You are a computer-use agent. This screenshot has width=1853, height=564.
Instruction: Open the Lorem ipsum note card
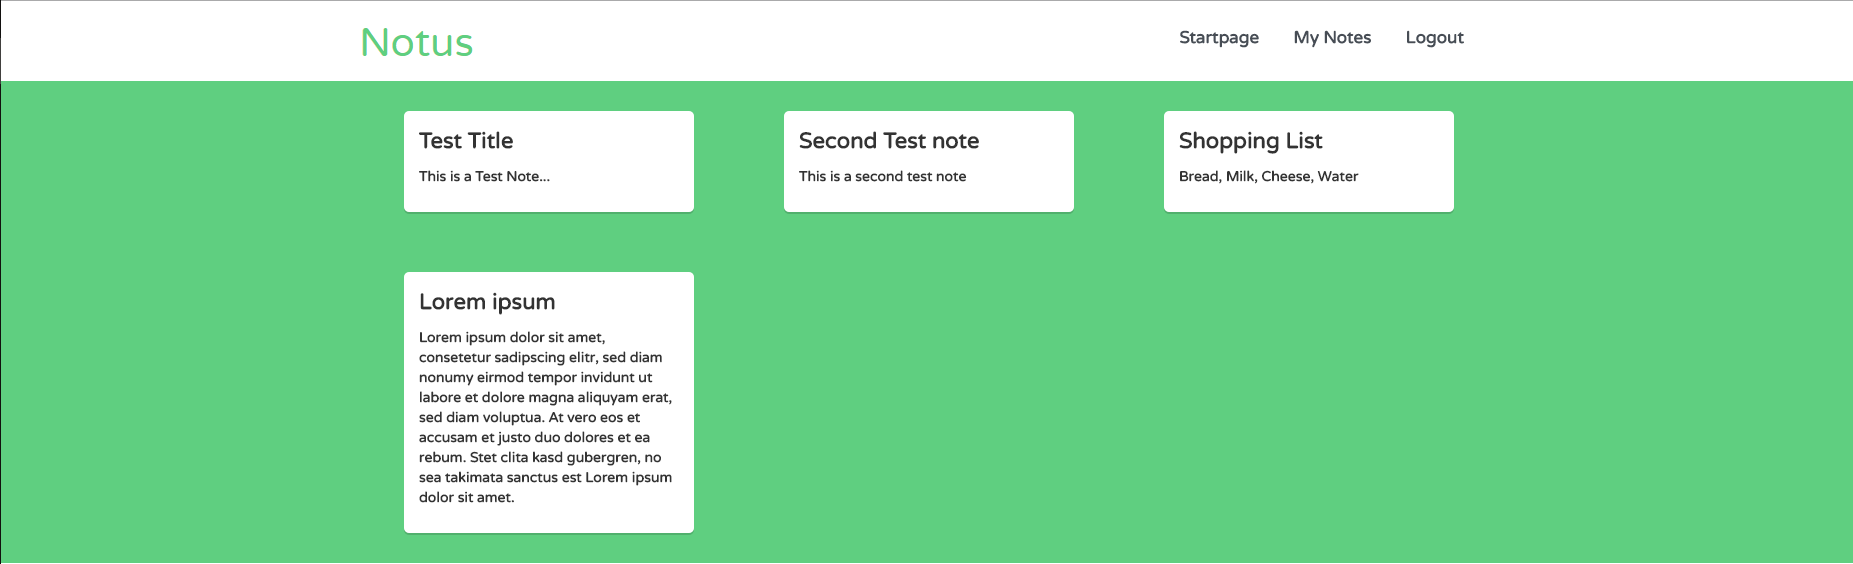[x=549, y=402]
